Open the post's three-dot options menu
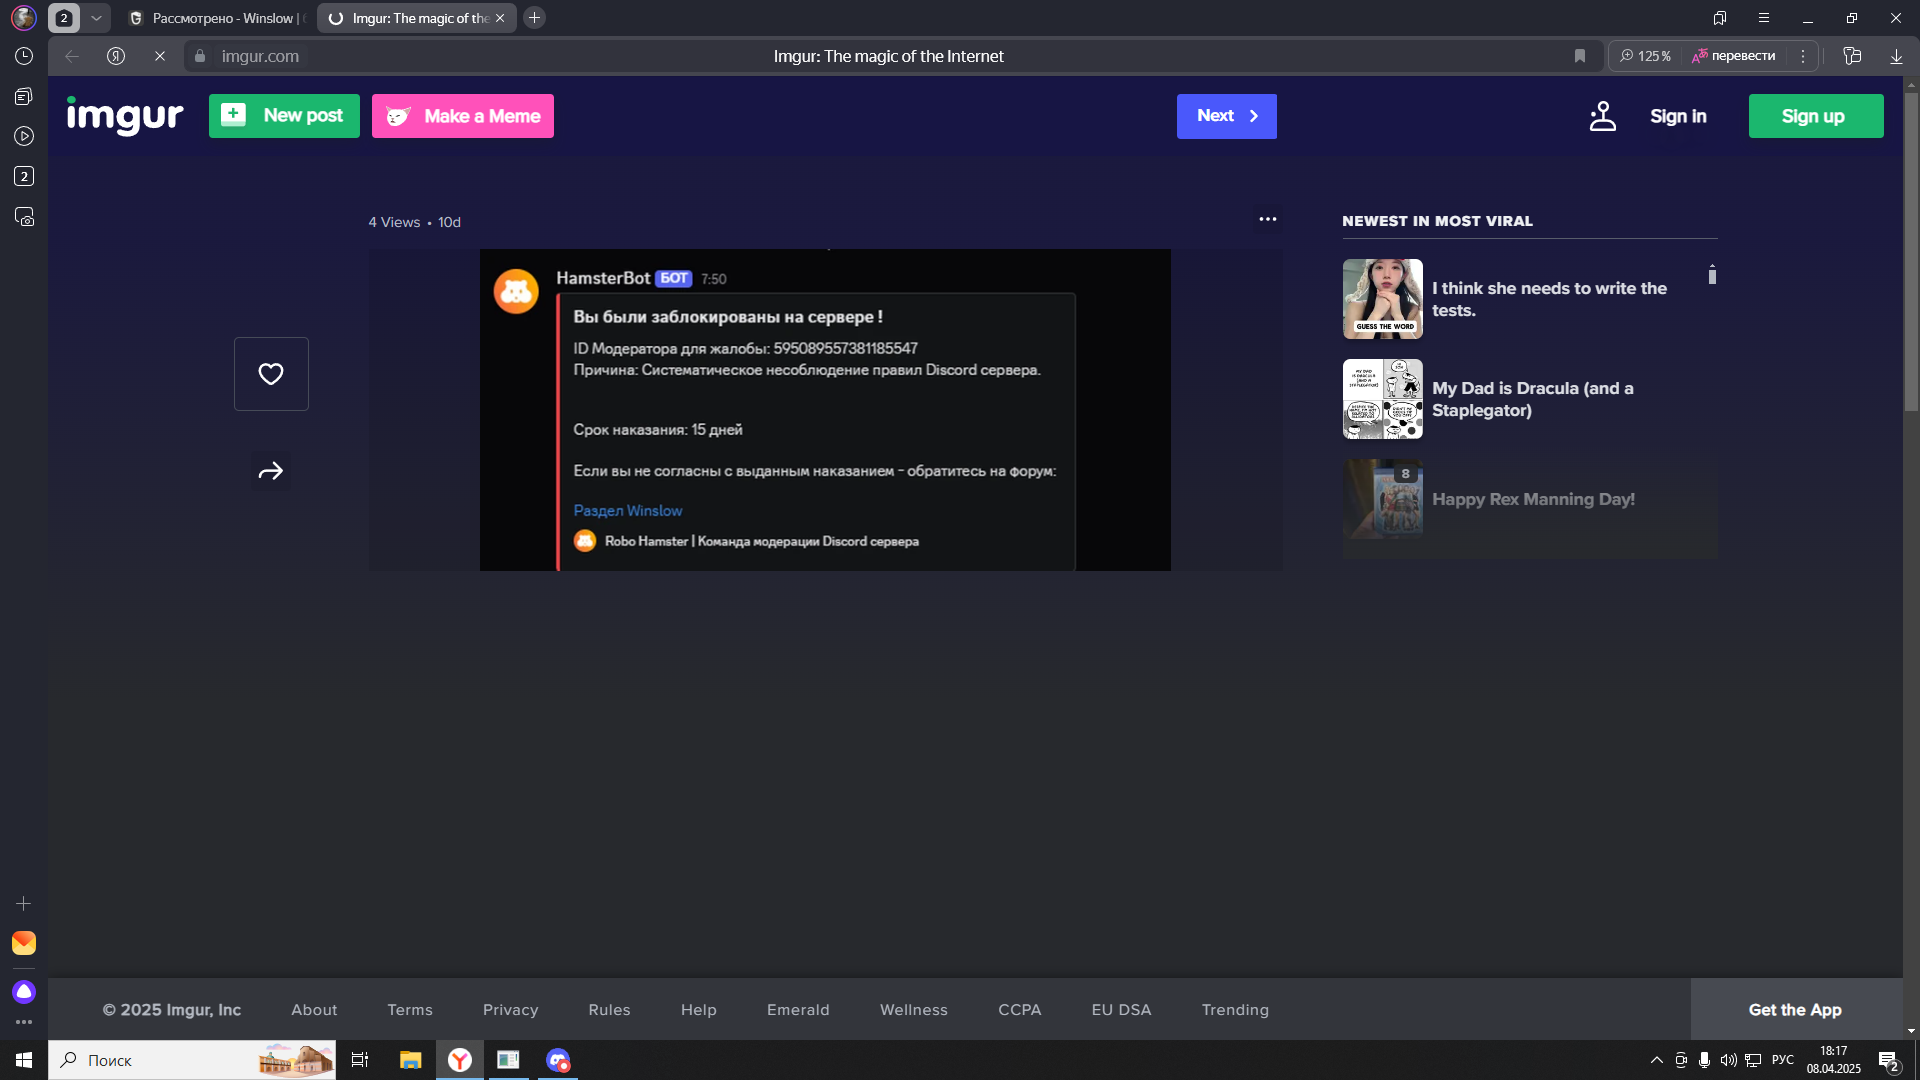 tap(1268, 219)
